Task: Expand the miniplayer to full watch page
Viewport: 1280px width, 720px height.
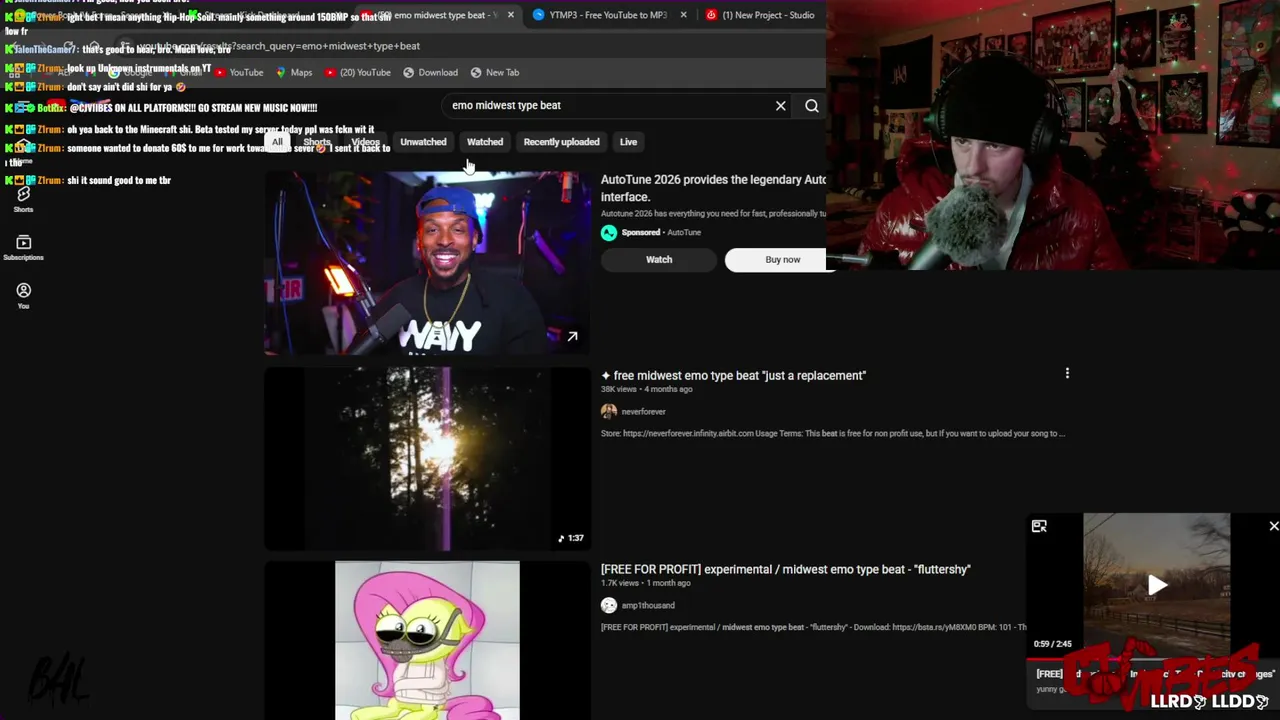Action: coord(1039,526)
